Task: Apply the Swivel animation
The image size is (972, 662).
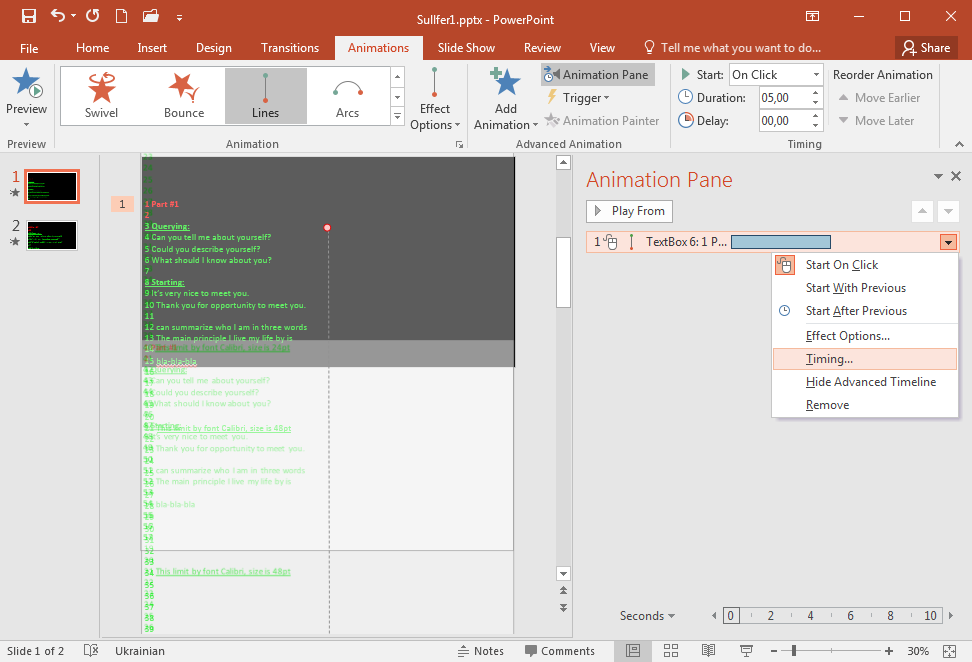Action: coord(102,96)
